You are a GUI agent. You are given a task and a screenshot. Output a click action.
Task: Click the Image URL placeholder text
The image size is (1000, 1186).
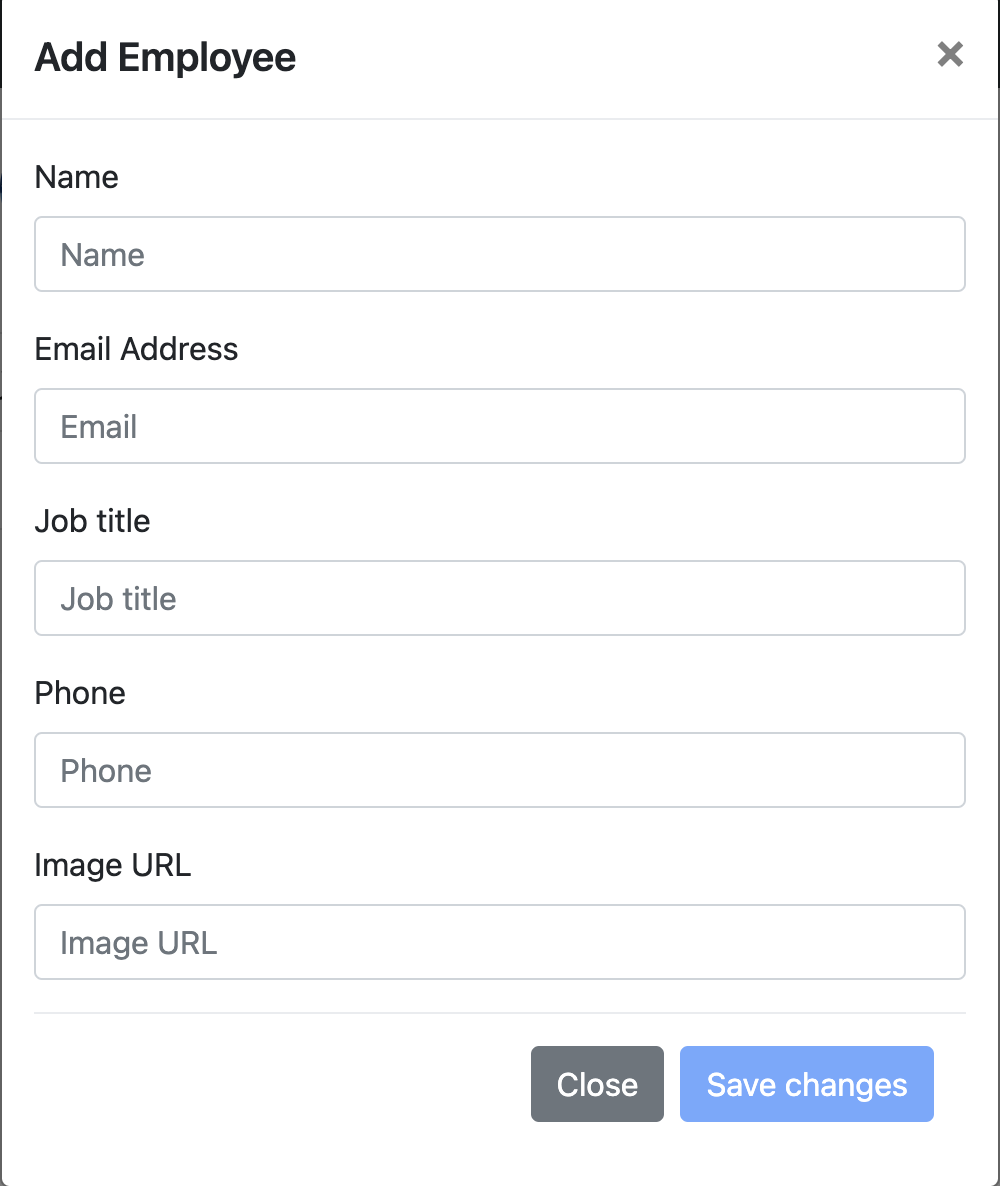click(136, 942)
